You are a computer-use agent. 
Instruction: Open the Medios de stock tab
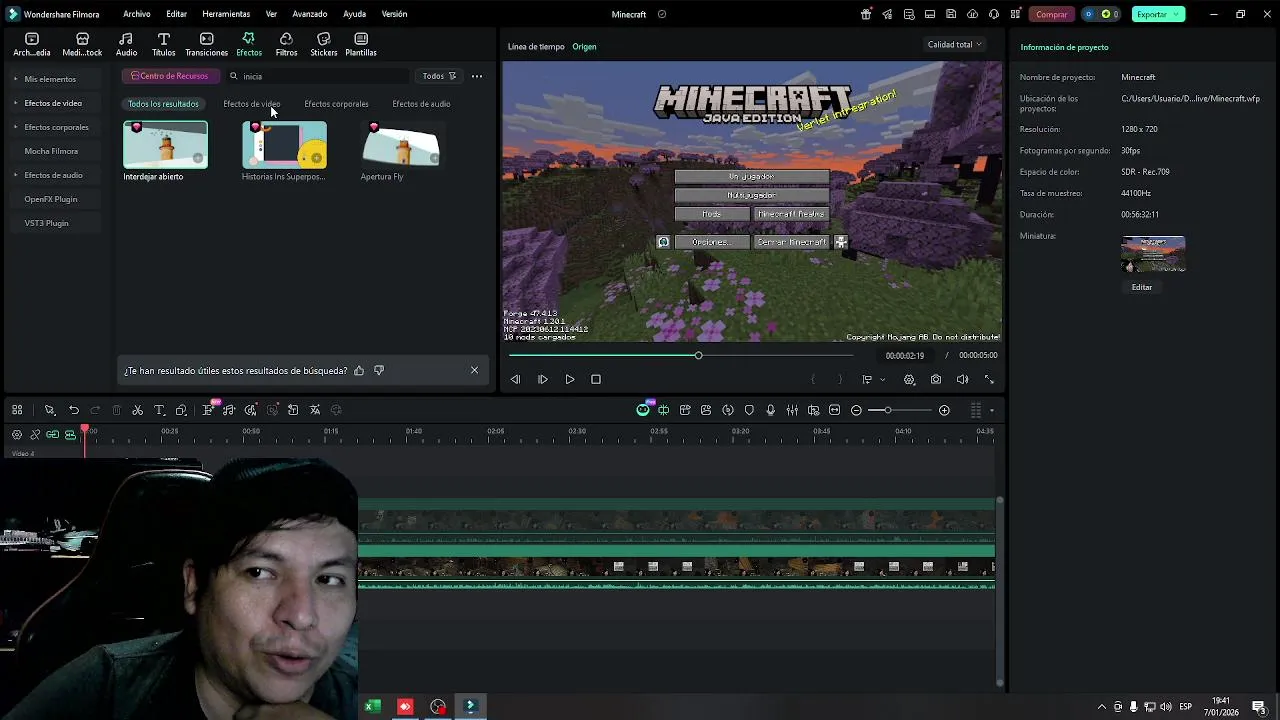(x=82, y=44)
